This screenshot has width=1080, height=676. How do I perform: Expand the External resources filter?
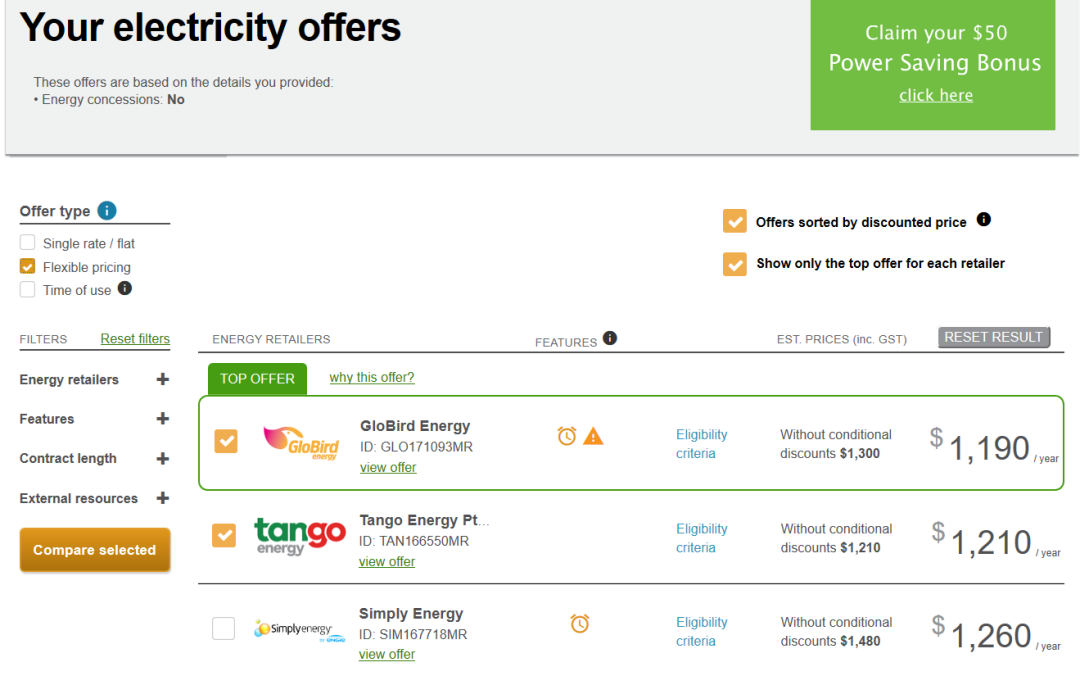click(x=163, y=498)
